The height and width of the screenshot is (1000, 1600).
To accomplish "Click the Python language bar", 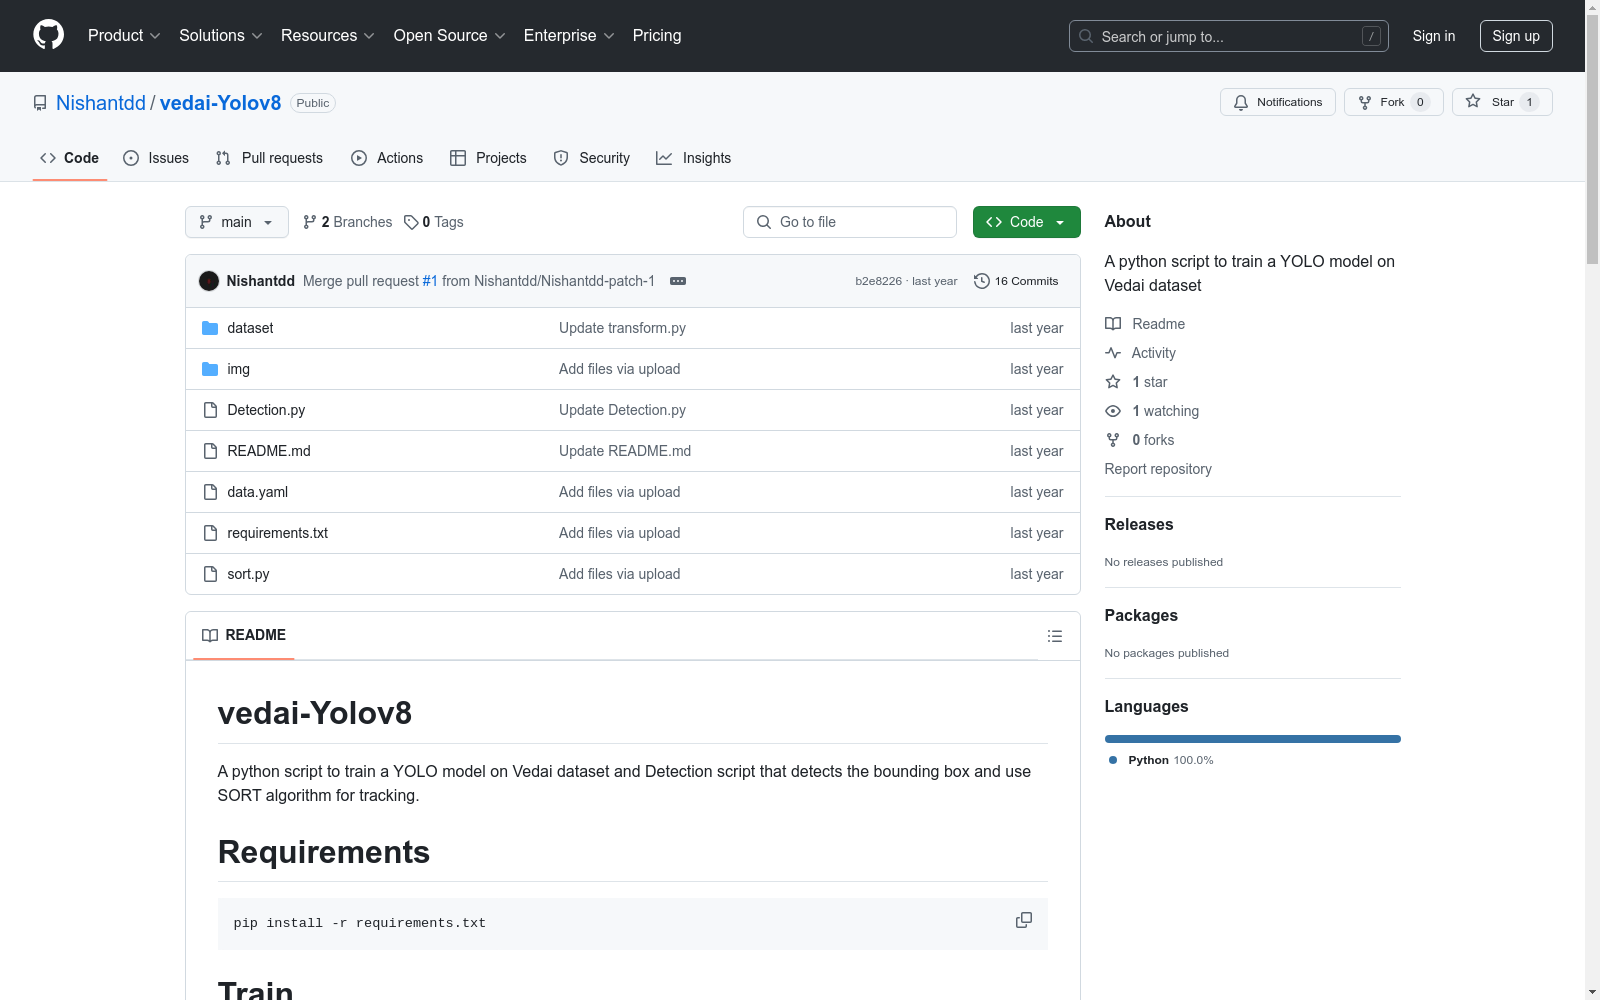I will (1253, 739).
